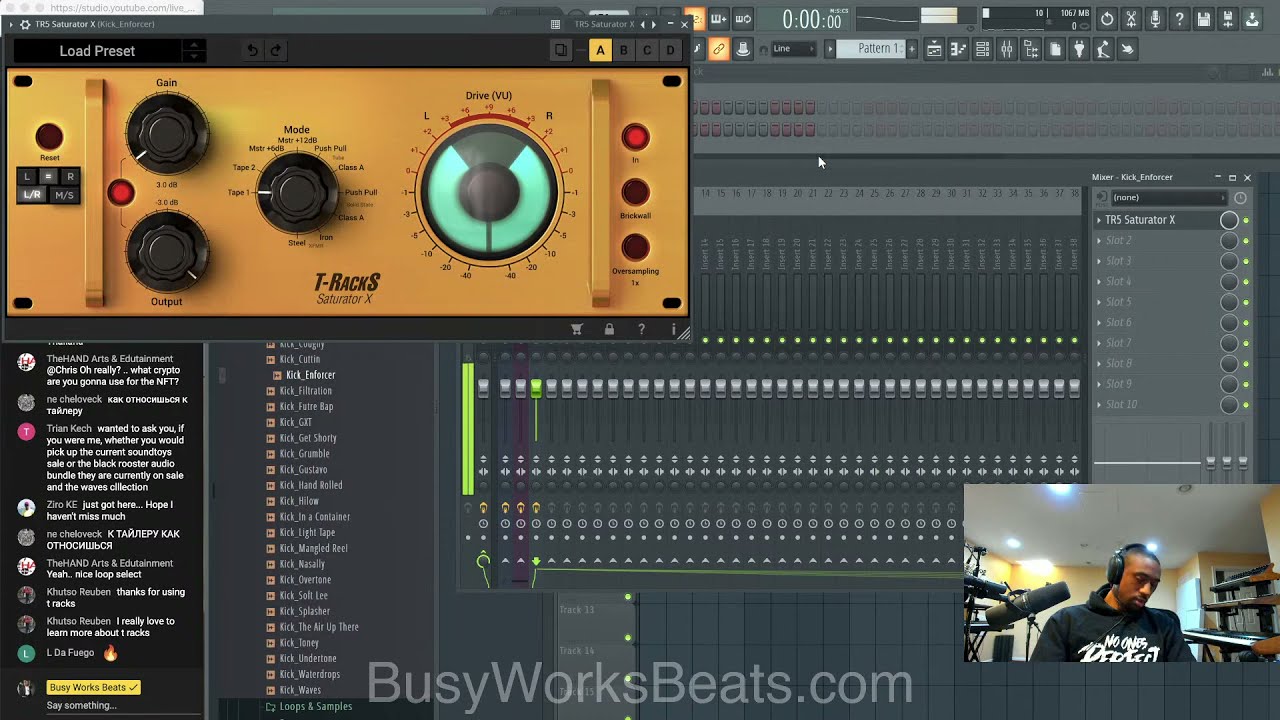Click undo arrow in Saturator X header
The height and width of the screenshot is (720, 1280).
[252, 50]
